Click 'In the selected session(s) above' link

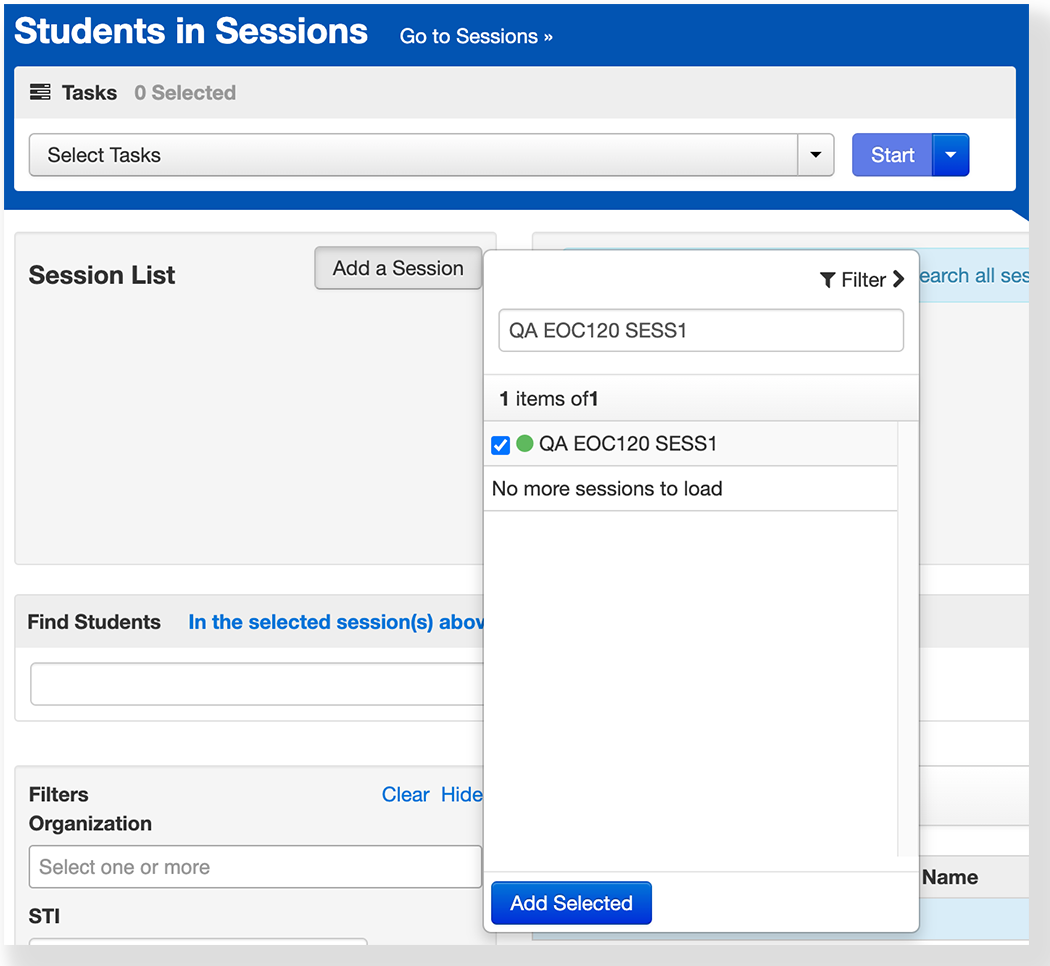336,622
